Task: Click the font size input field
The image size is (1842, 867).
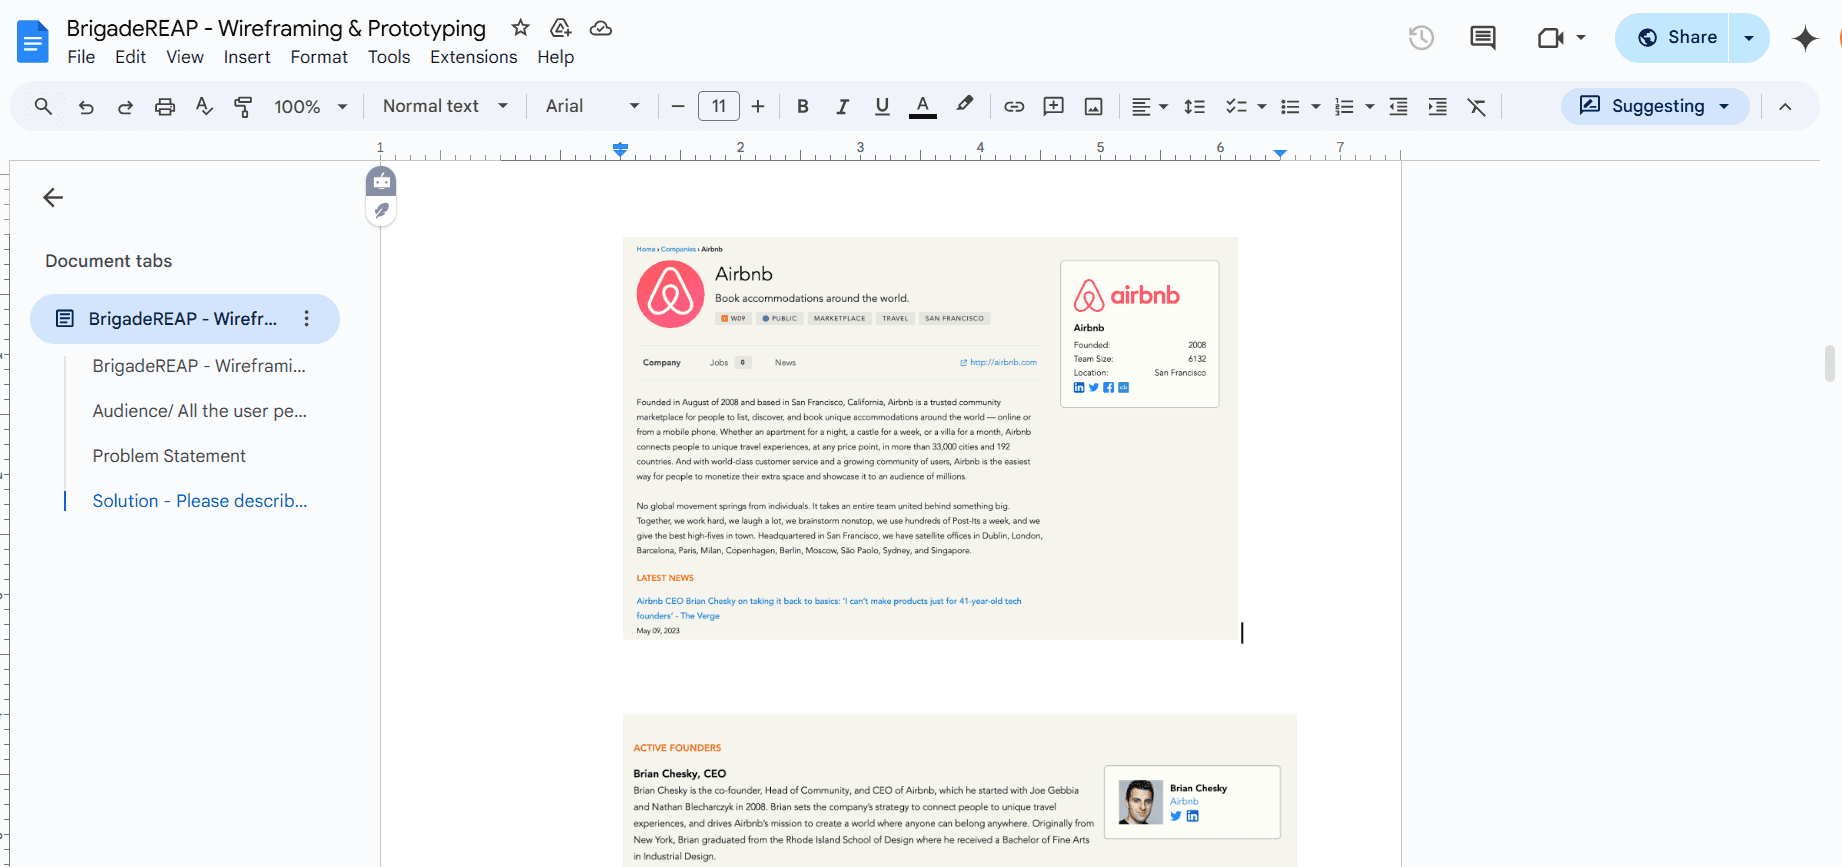Action: (x=718, y=106)
